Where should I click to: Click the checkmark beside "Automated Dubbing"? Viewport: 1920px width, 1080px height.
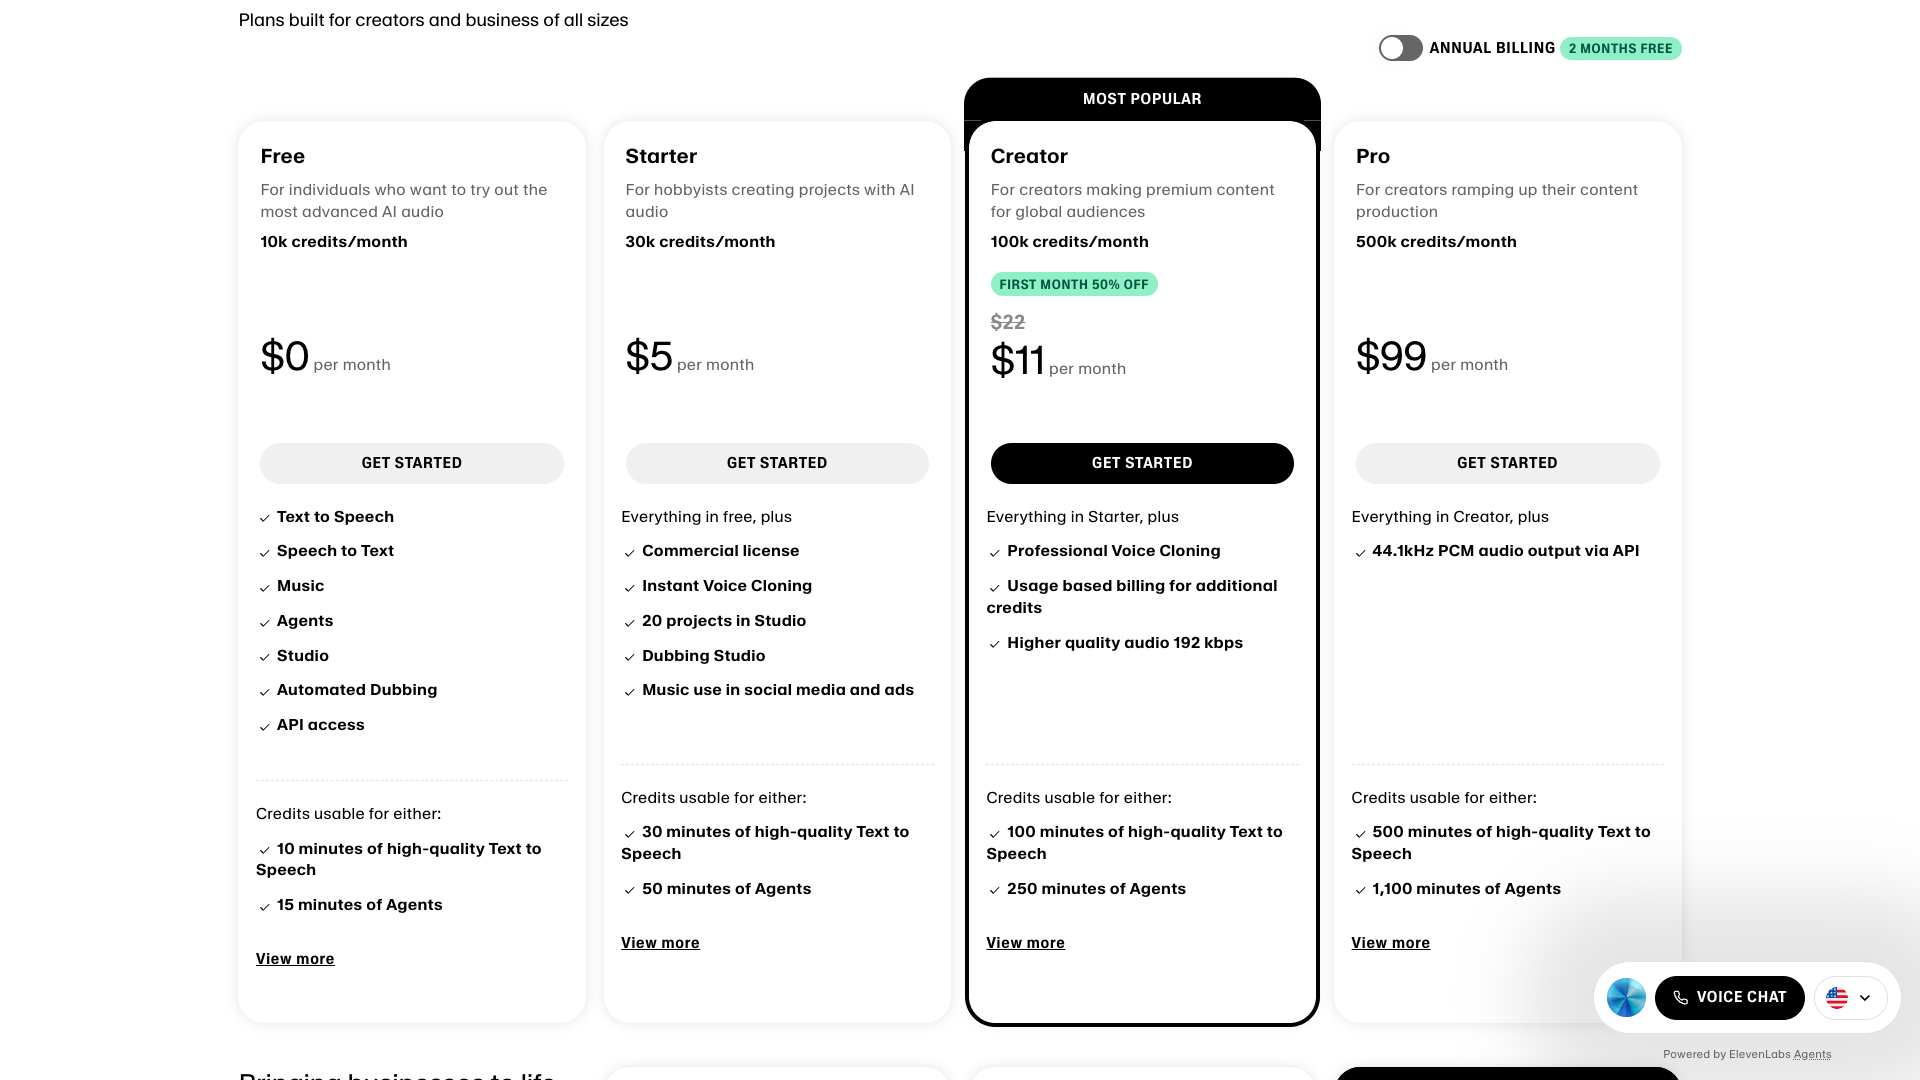tap(264, 691)
